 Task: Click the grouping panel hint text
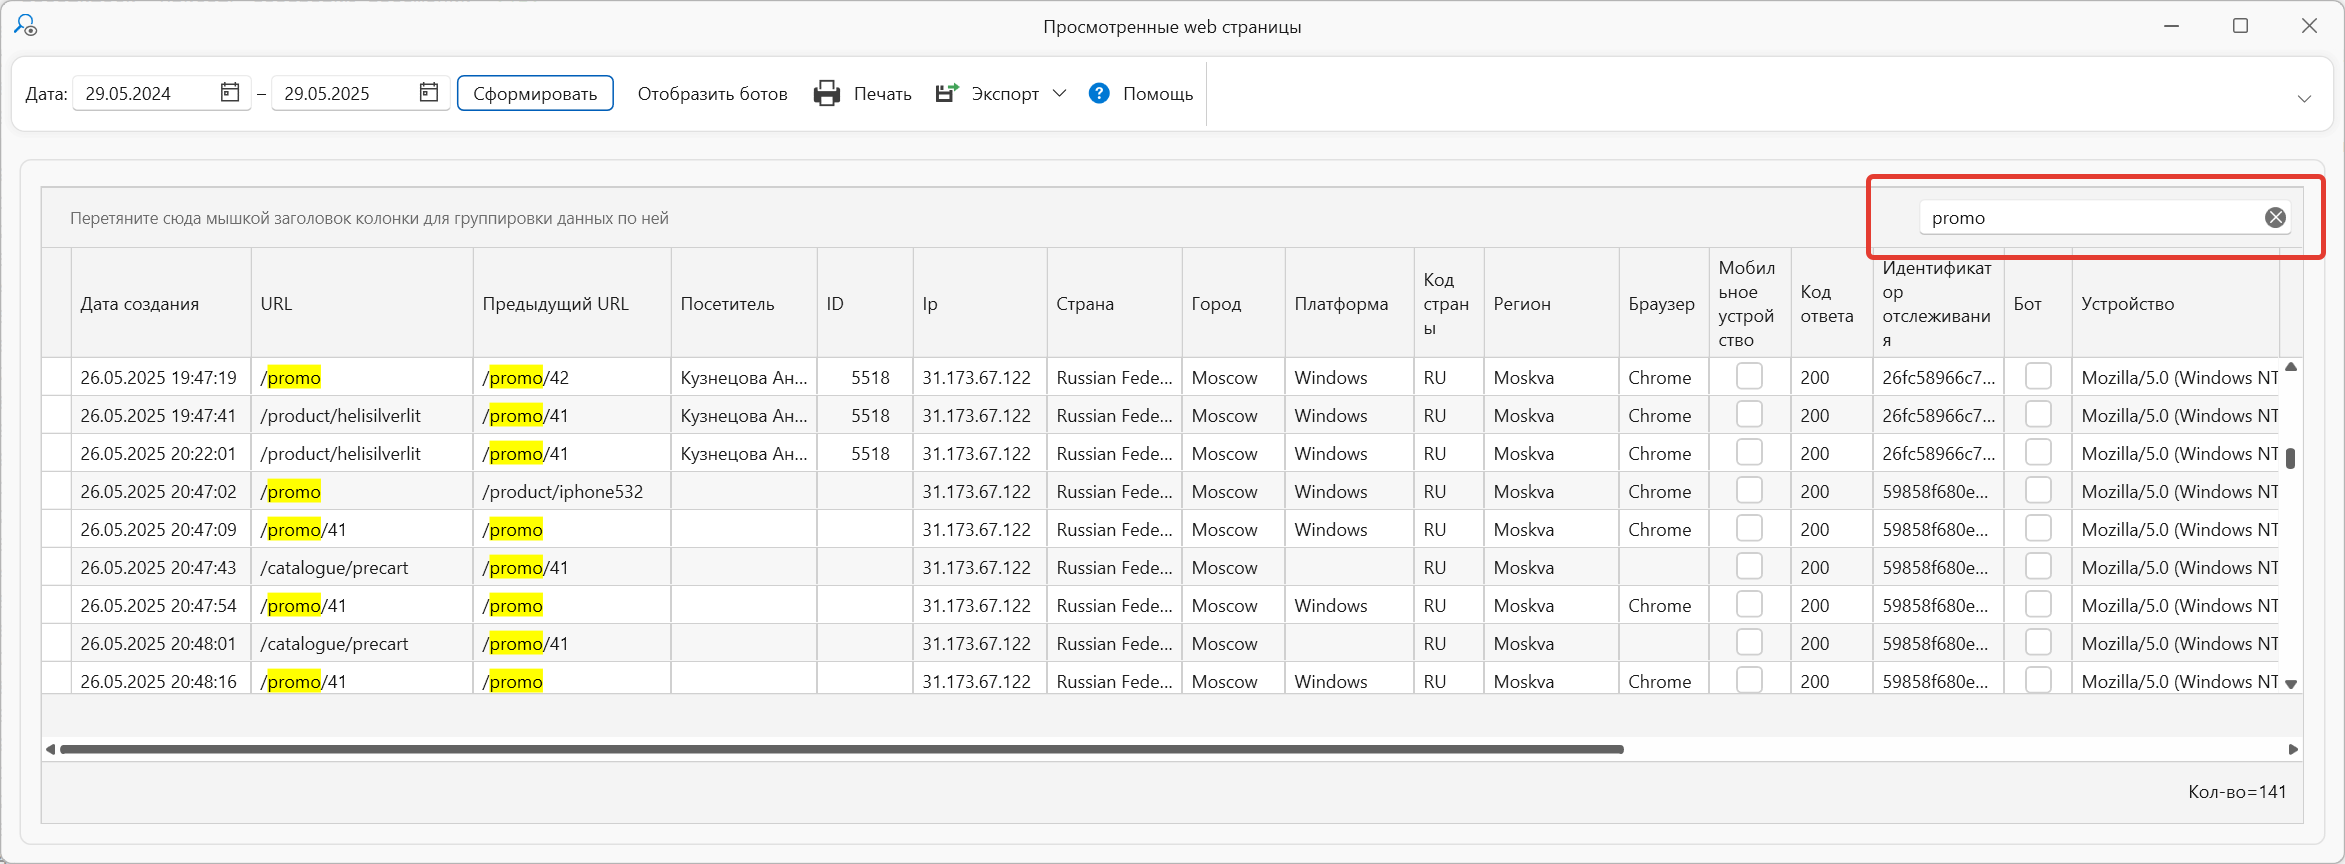[369, 218]
